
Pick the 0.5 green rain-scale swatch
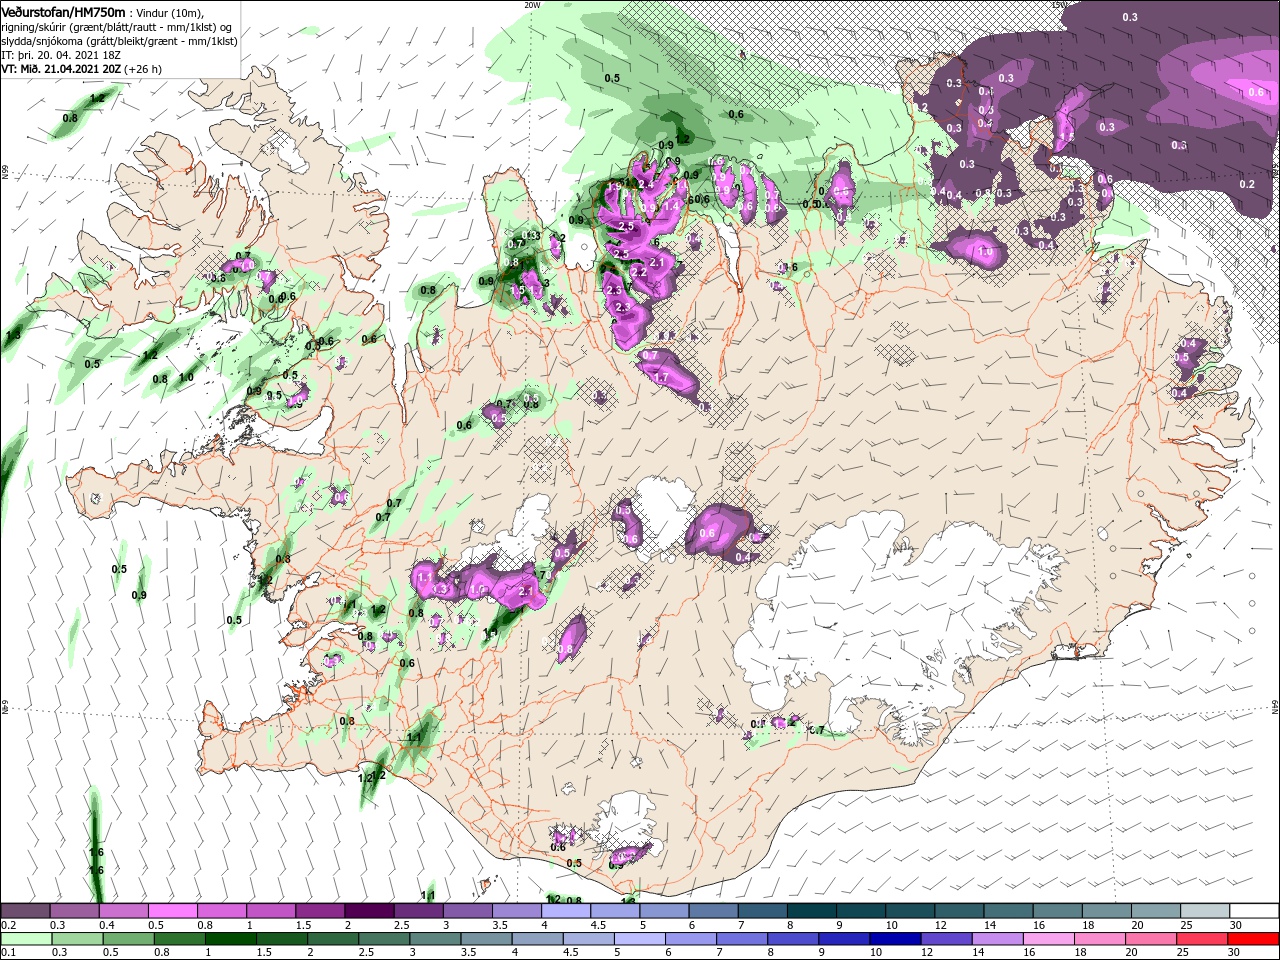(x=128, y=939)
